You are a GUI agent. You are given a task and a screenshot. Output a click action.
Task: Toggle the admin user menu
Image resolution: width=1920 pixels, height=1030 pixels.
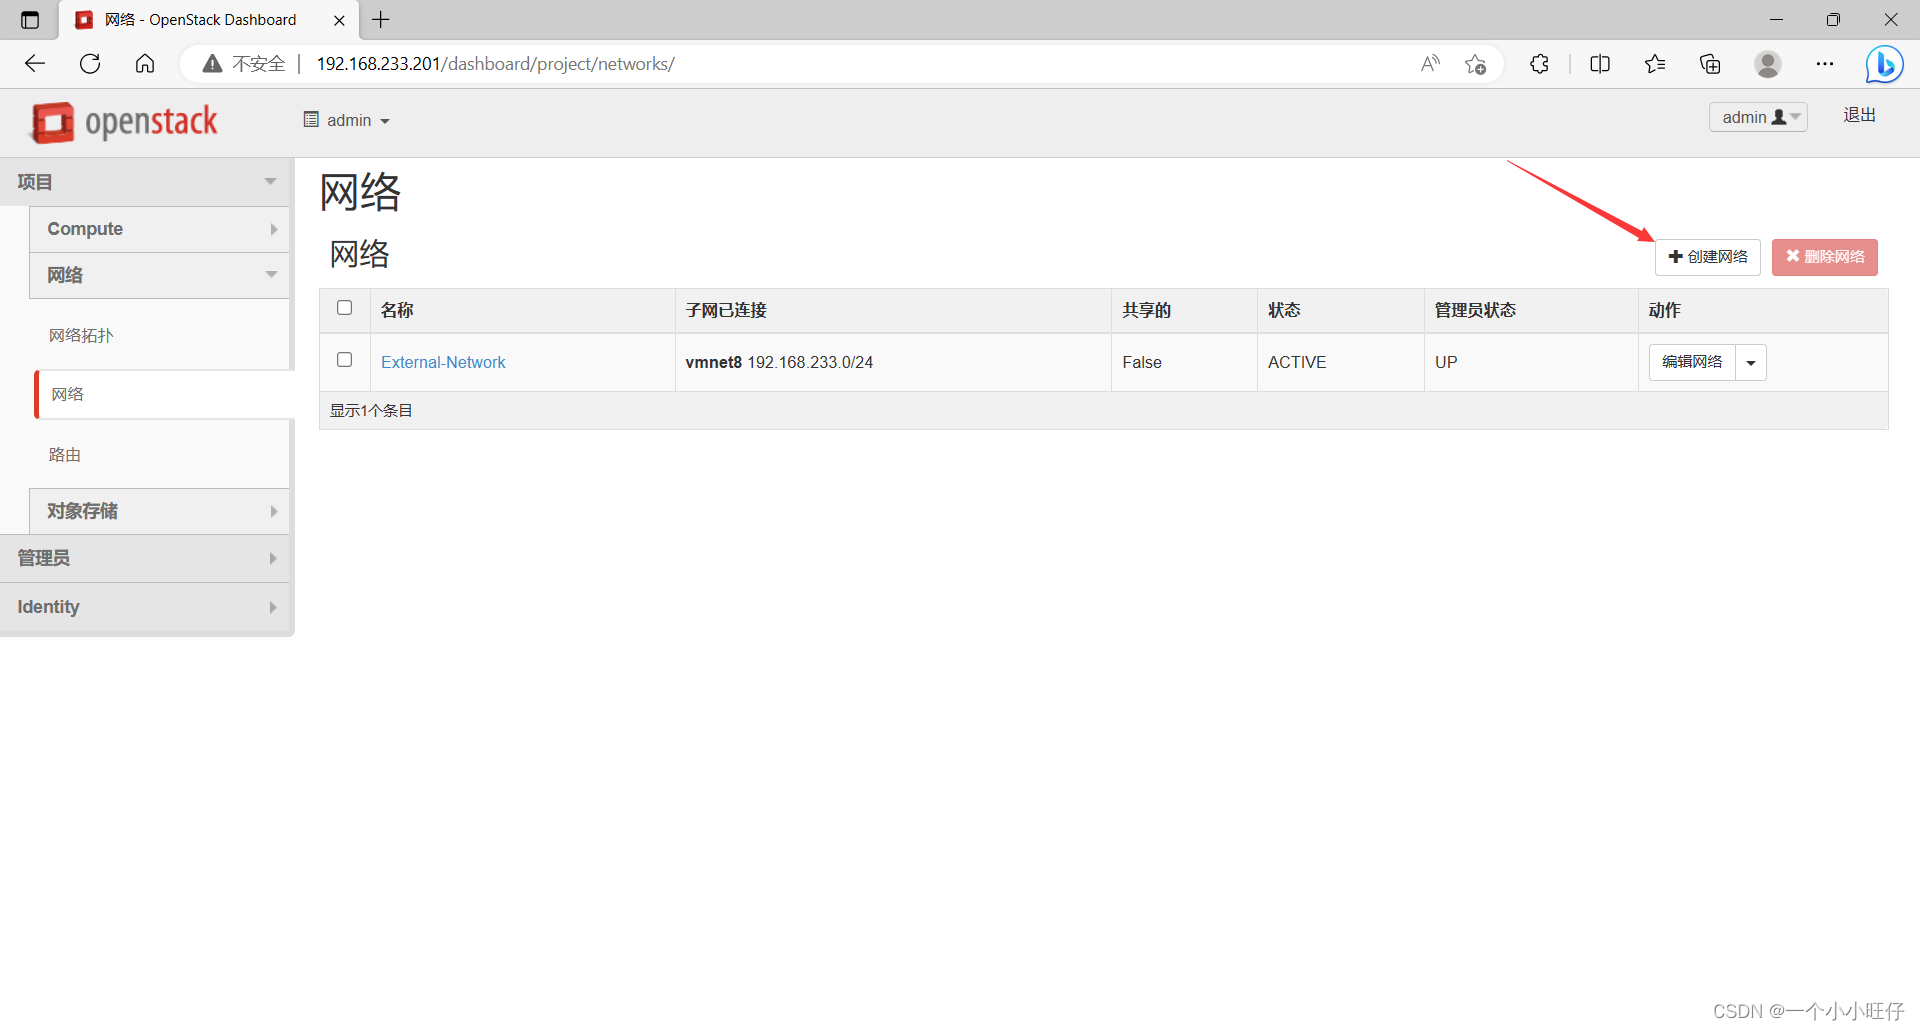point(1757,117)
